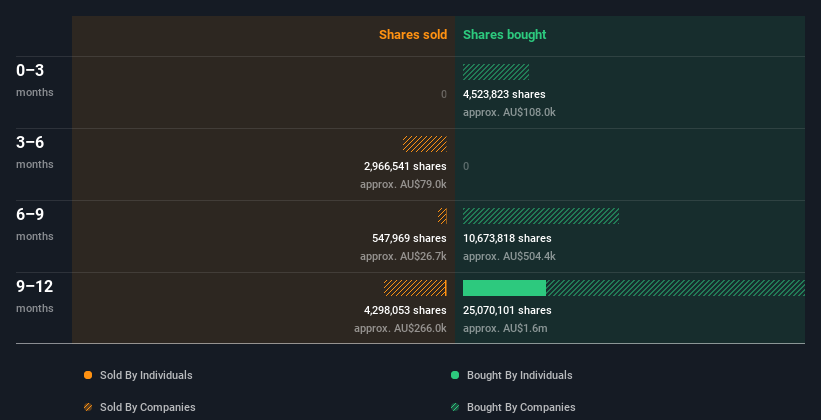The image size is (821, 420).
Task: Click the approx. AU$26.7k amount
Action: [x=403, y=257]
